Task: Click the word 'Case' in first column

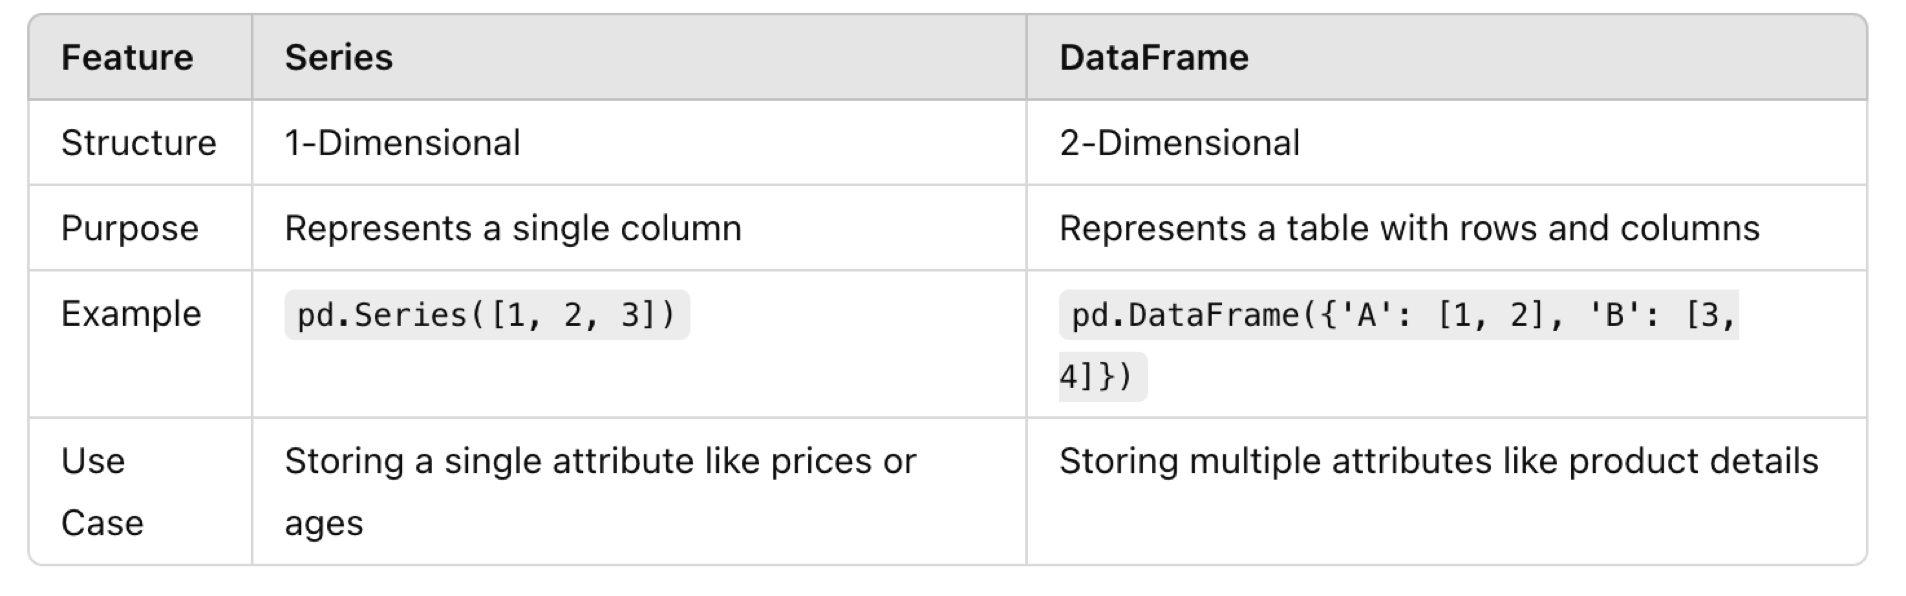Action: [102, 523]
